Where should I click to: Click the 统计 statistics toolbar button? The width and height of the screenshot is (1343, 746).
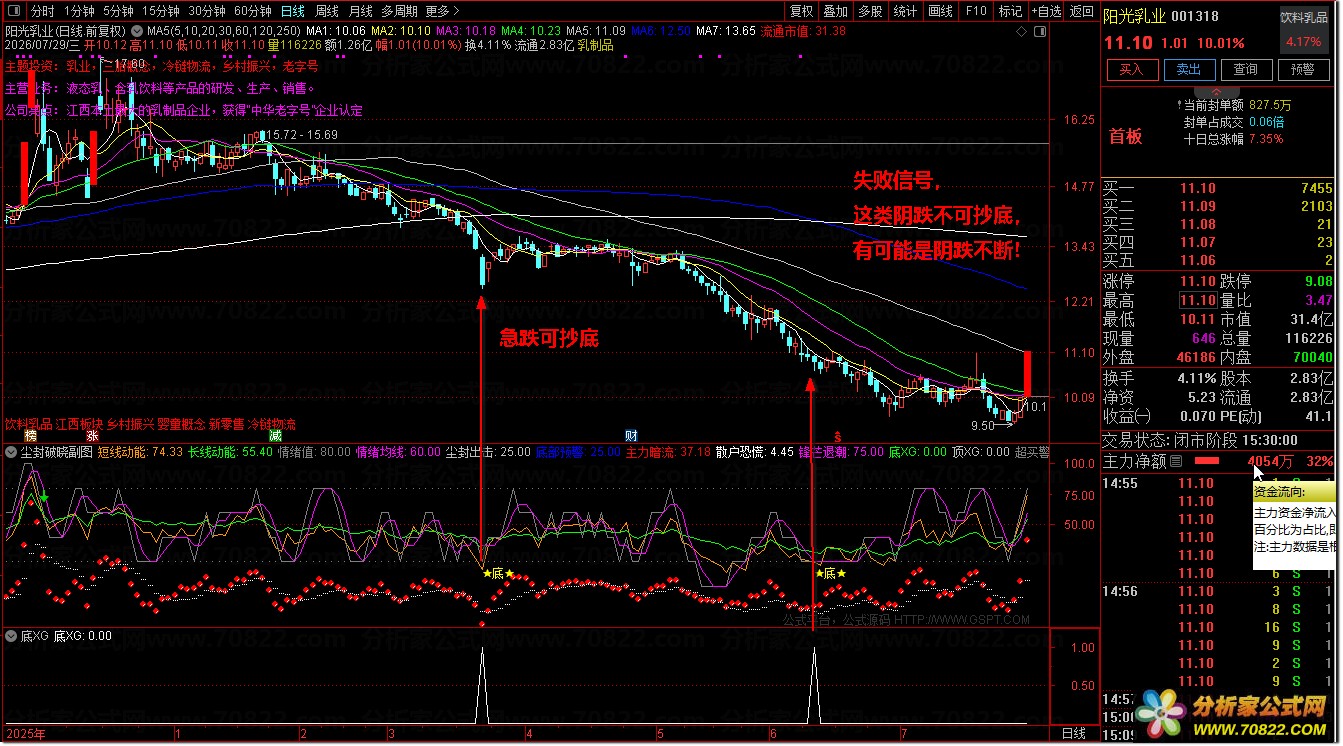(x=905, y=12)
